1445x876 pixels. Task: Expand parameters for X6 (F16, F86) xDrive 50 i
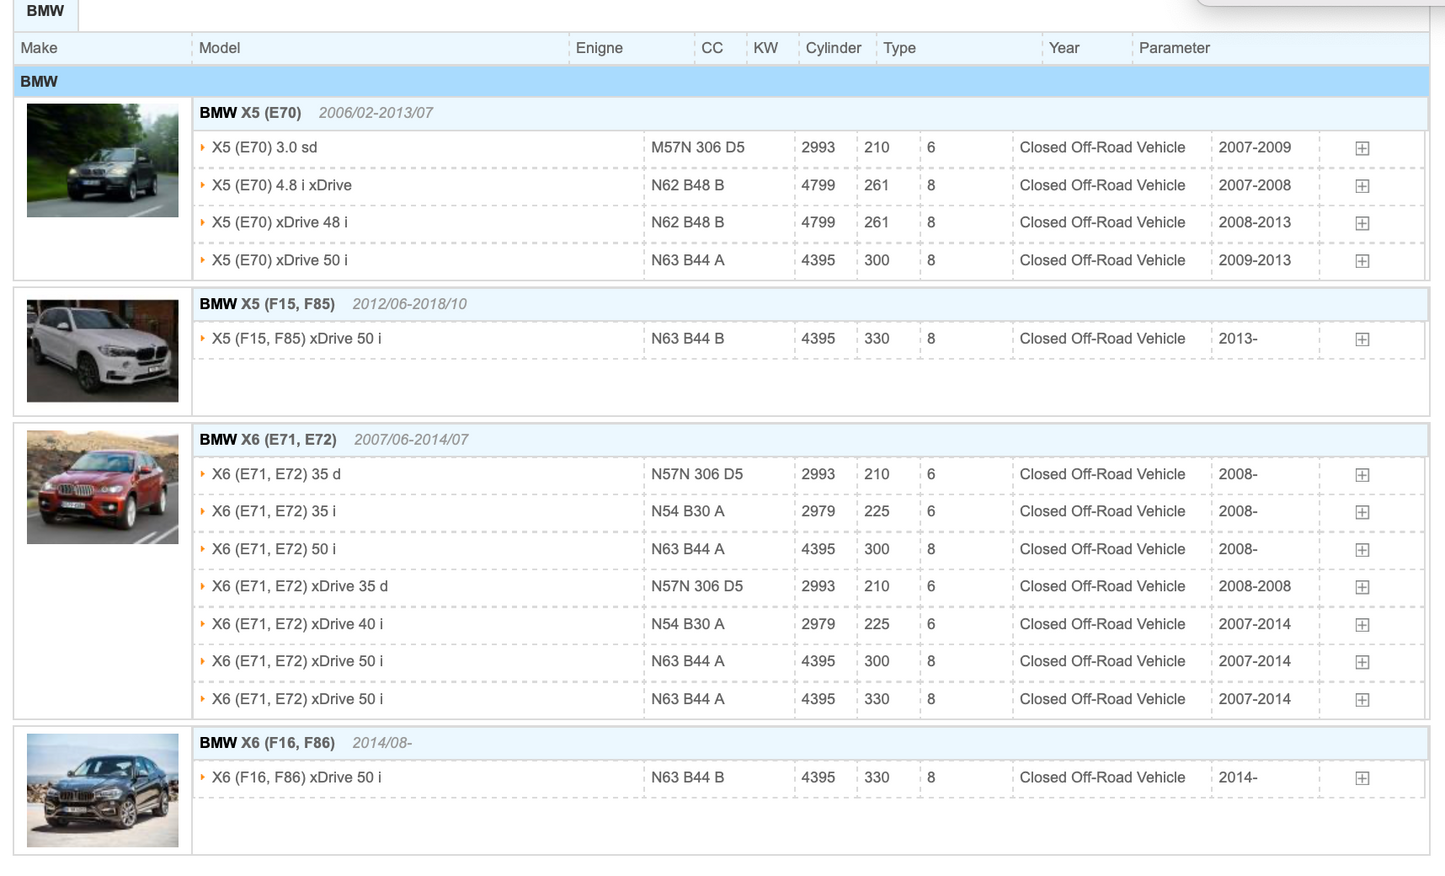pyautogui.click(x=1362, y=778)
